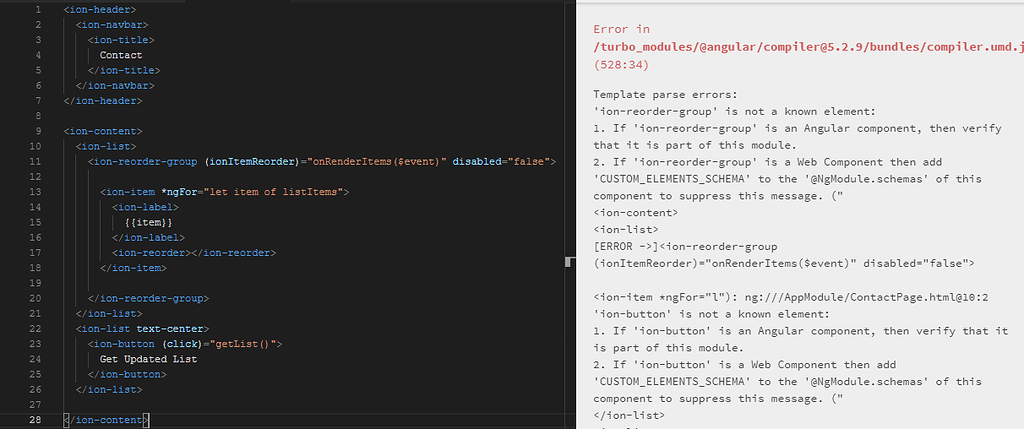Click the <ion-reorder></ion-reorder> element on line 17
Screen dimensions: 1024x429
[195, 253]
